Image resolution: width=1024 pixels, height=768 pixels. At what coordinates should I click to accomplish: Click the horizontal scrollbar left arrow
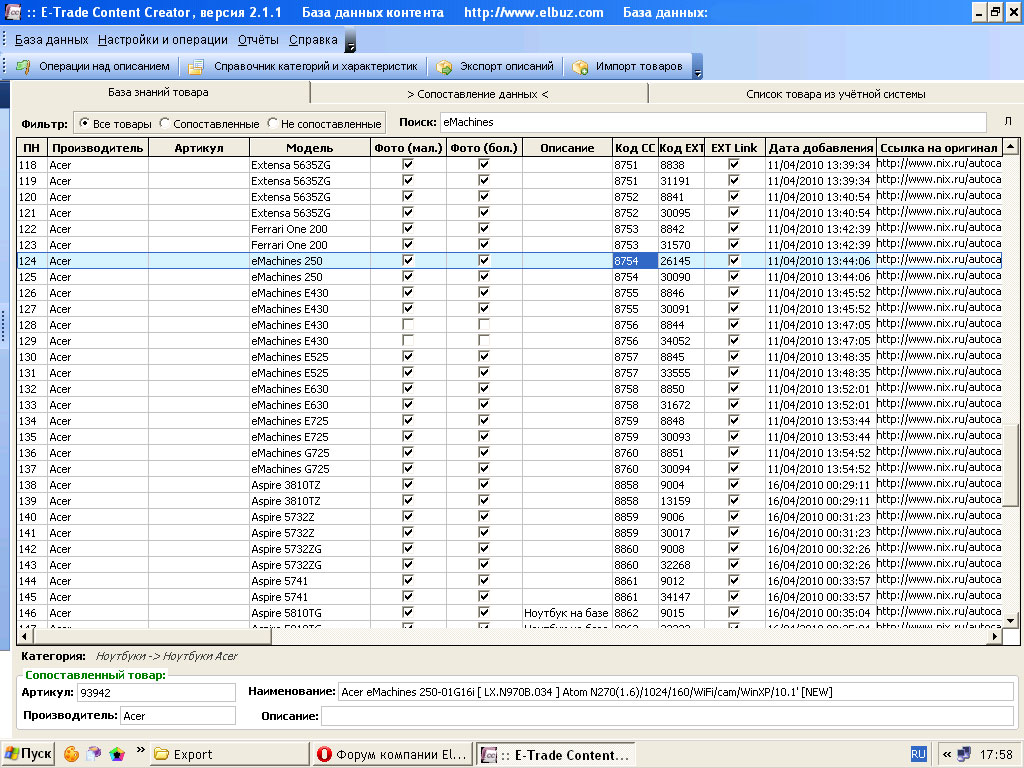coord(25,636)
